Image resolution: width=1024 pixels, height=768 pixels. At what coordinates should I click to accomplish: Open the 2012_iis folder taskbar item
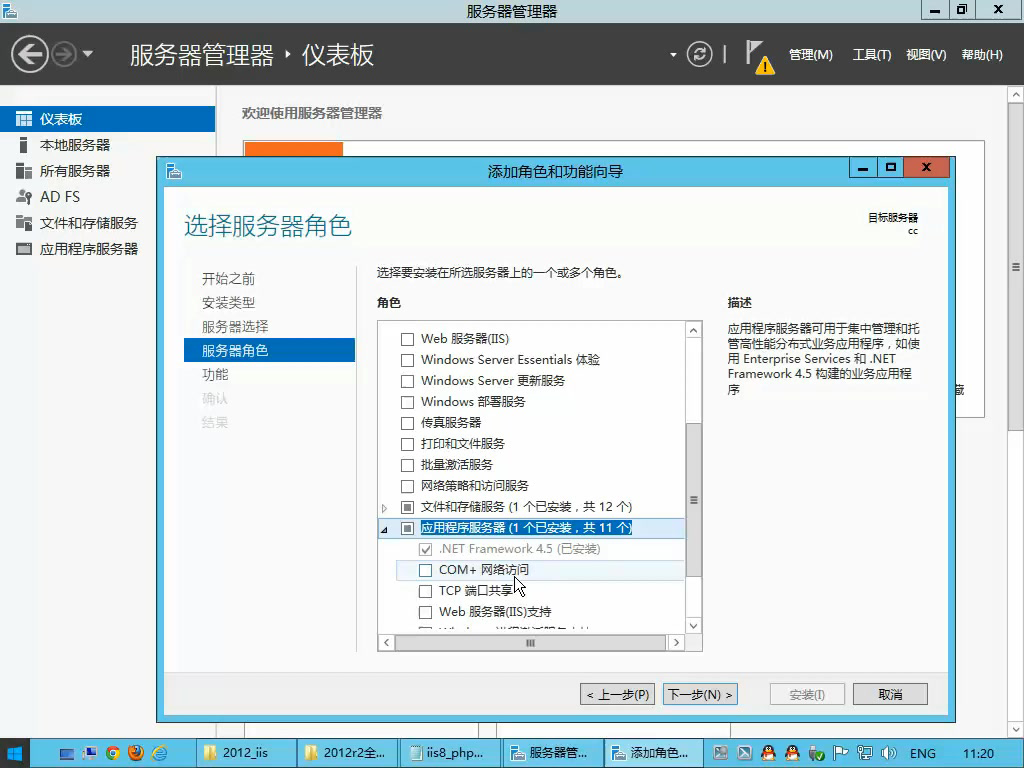(246, 753)
